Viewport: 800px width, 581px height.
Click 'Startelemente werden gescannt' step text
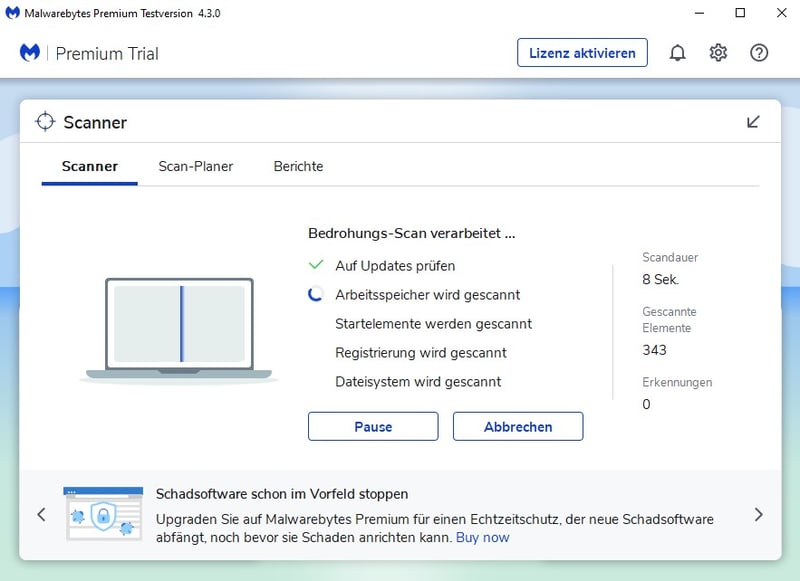433,324
